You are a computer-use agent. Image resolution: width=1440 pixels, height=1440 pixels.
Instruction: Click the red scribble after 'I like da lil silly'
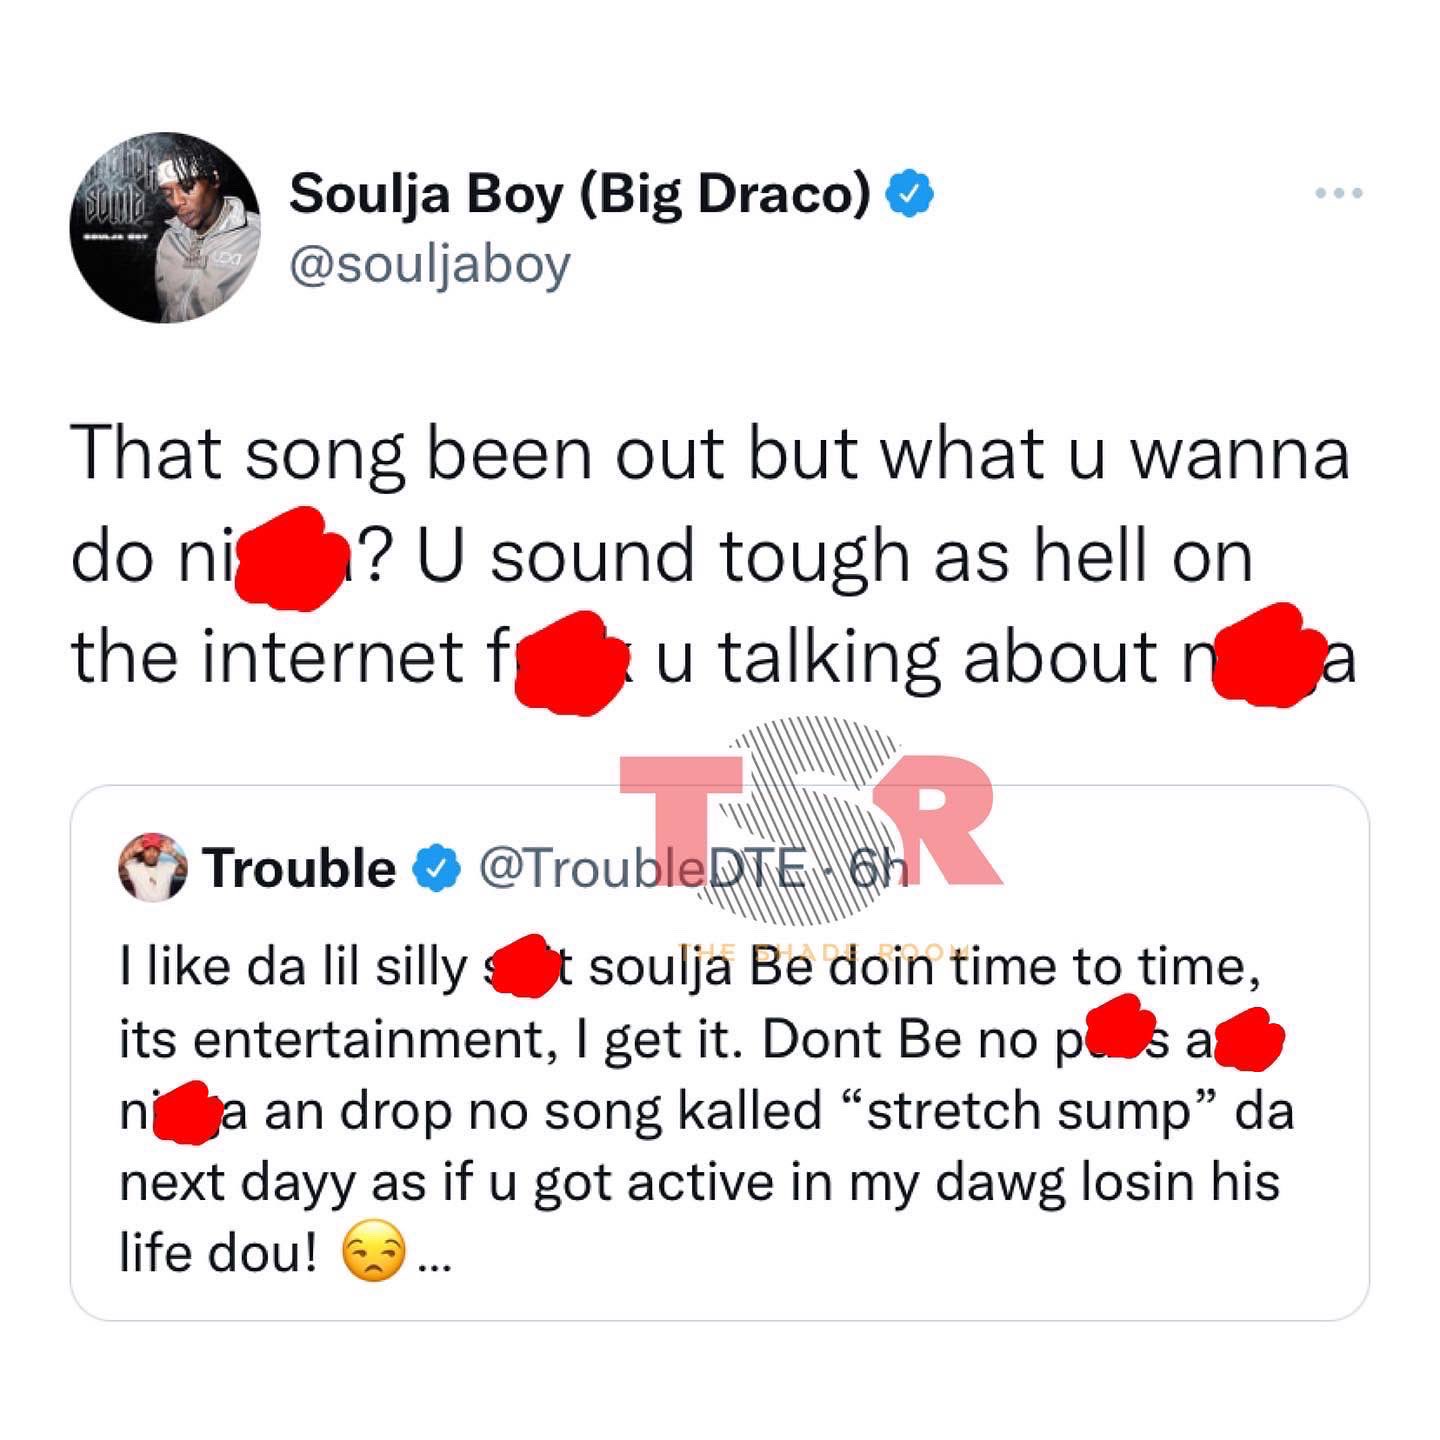[x=528, y=965]
